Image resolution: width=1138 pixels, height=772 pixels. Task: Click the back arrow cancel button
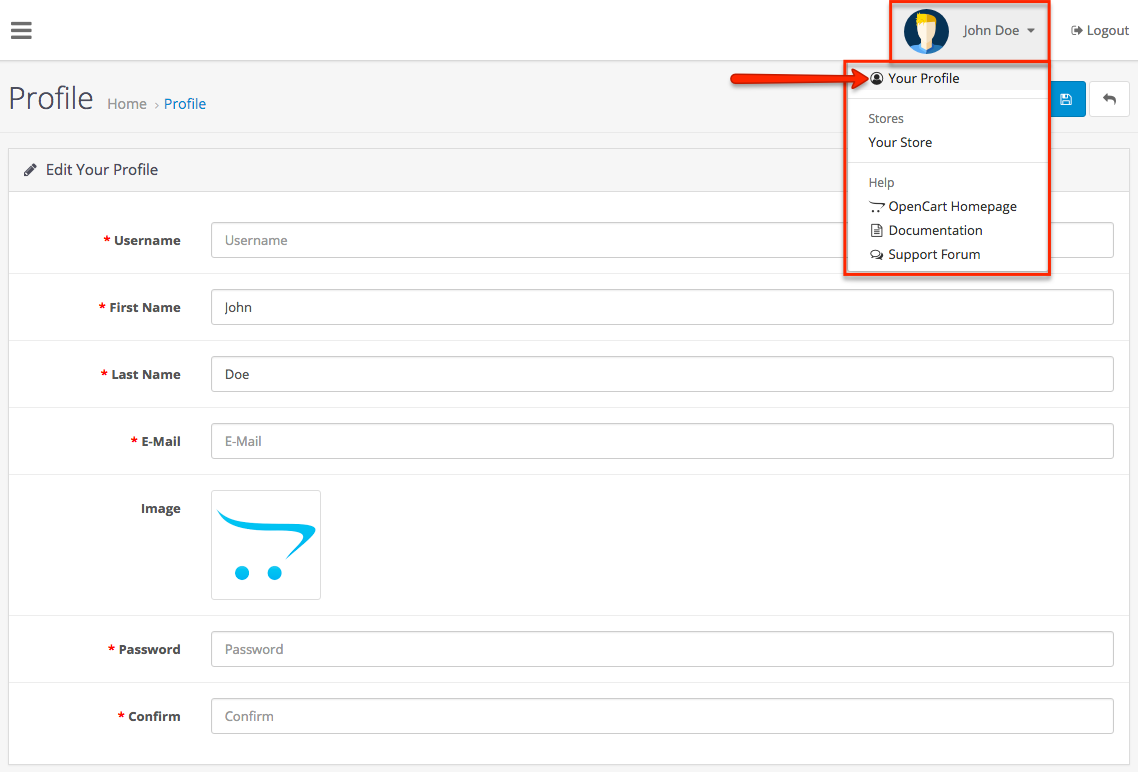pyautogui.click(x=1109, y=99)
